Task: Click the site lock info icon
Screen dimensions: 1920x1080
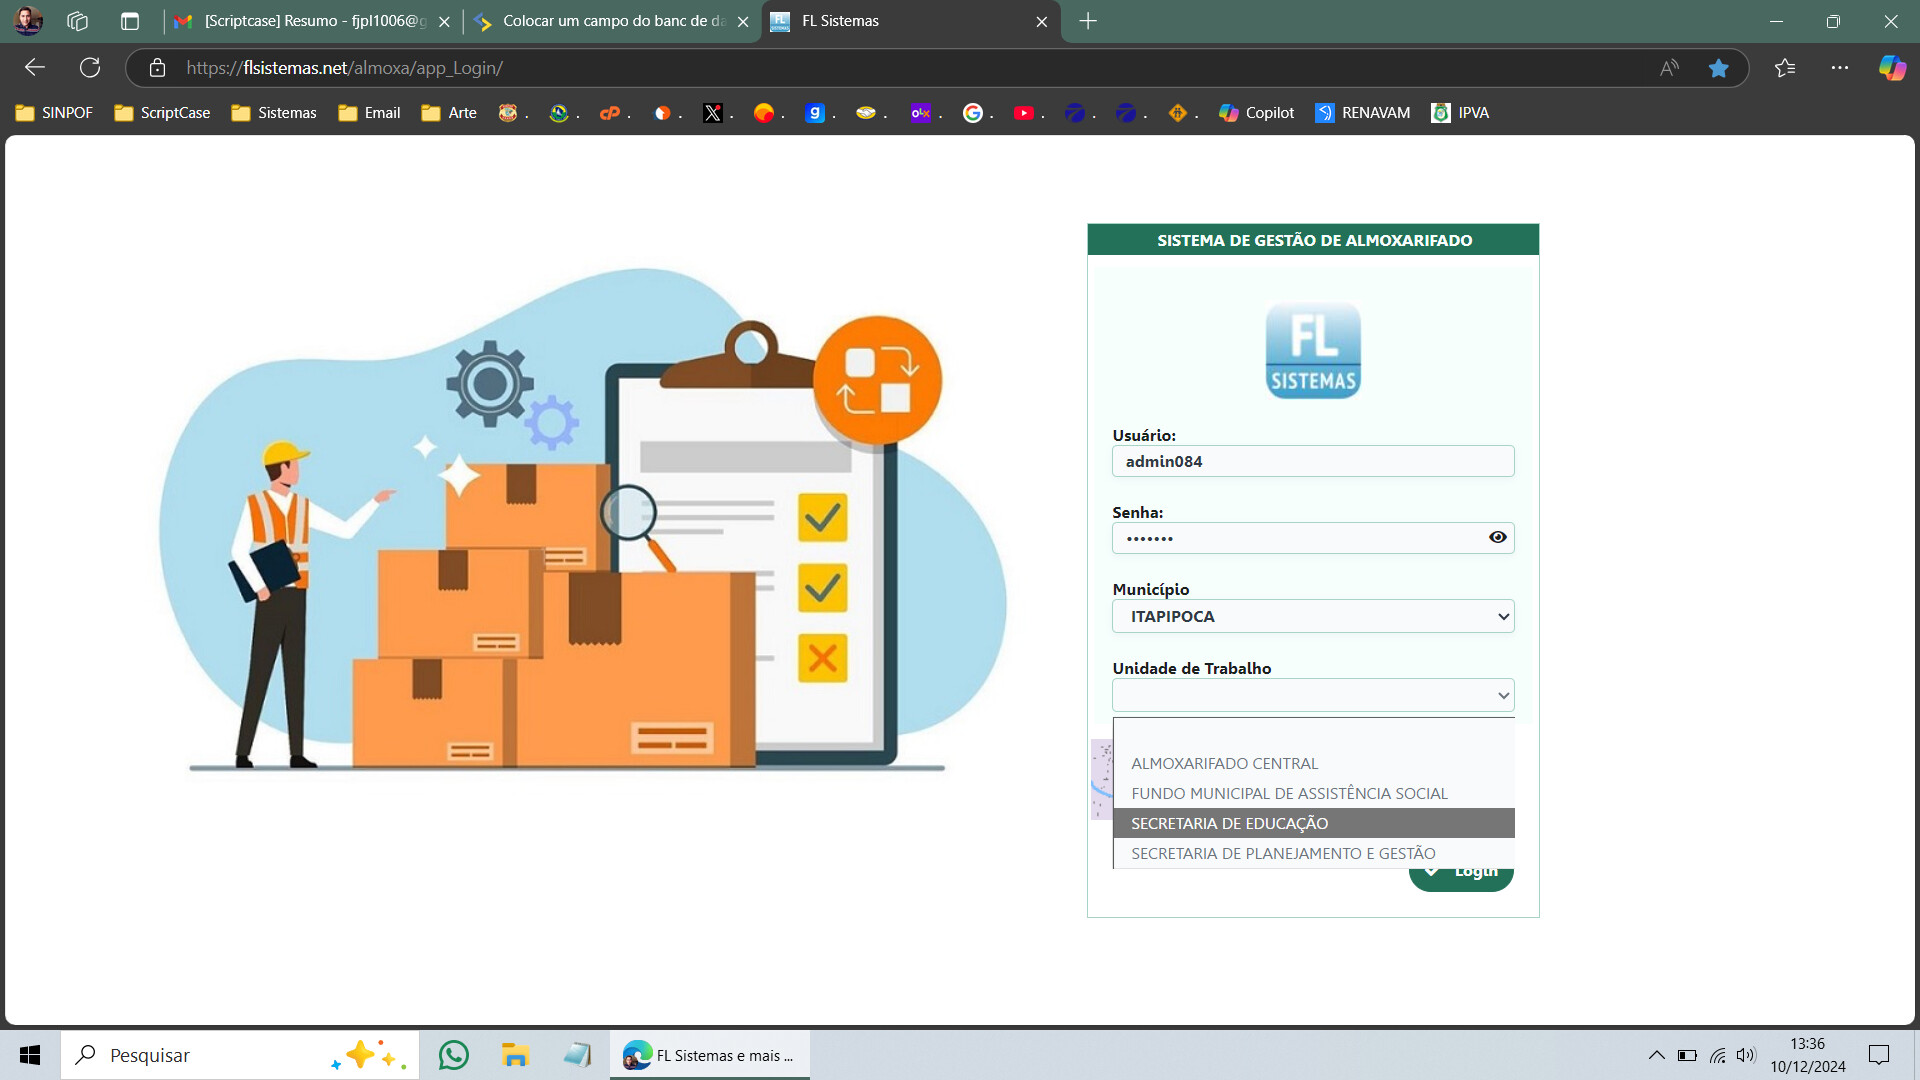Action: click(157, 68)
